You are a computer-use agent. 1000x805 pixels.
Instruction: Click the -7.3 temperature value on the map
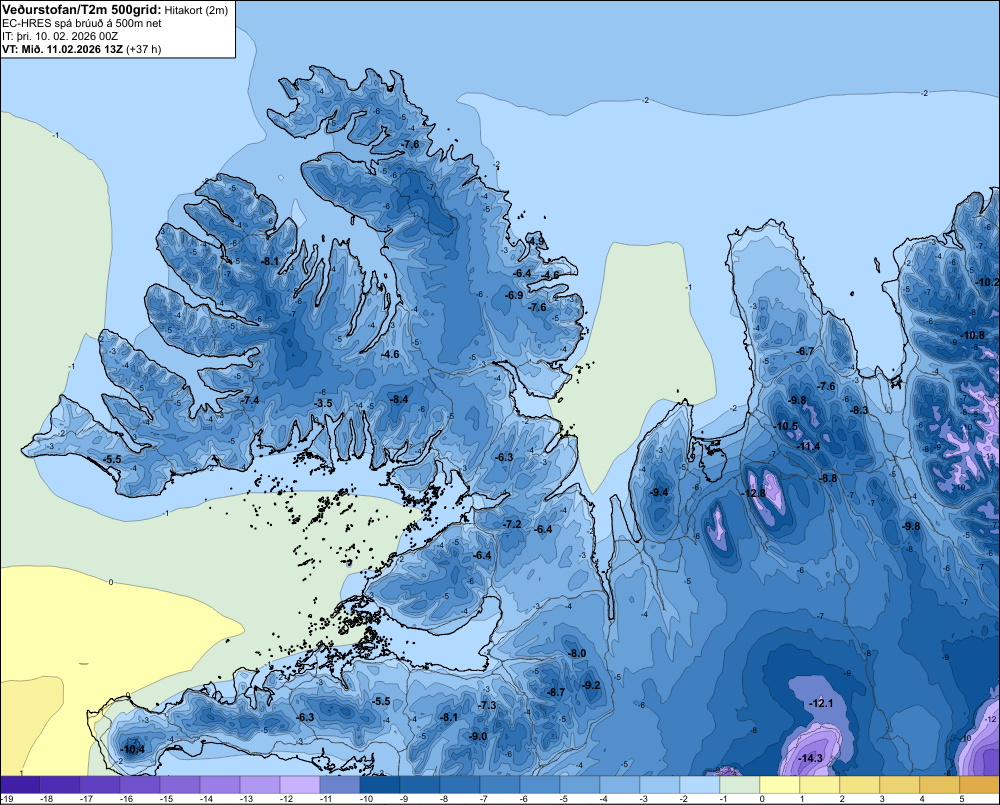pos(487,705)
